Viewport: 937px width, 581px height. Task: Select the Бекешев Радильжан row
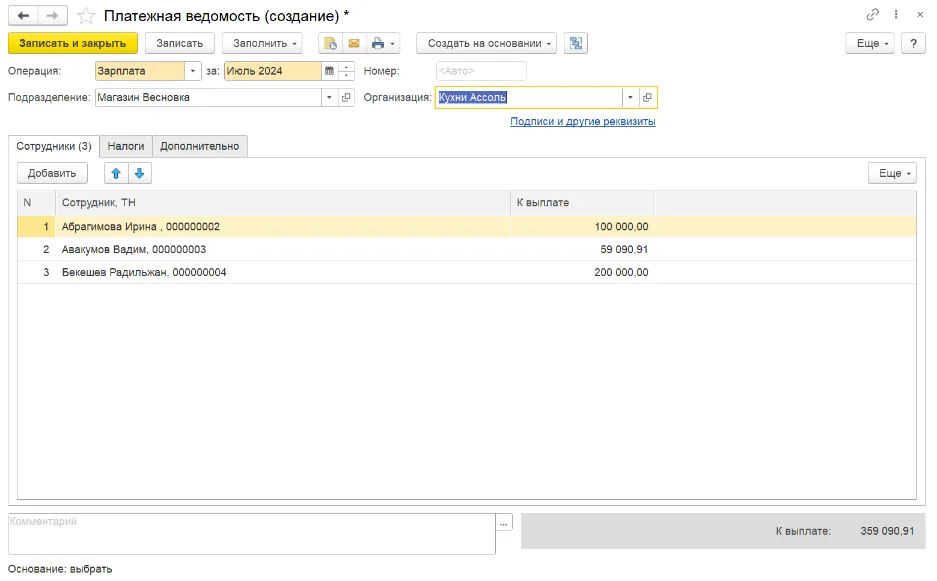click(x=467, y=272)
